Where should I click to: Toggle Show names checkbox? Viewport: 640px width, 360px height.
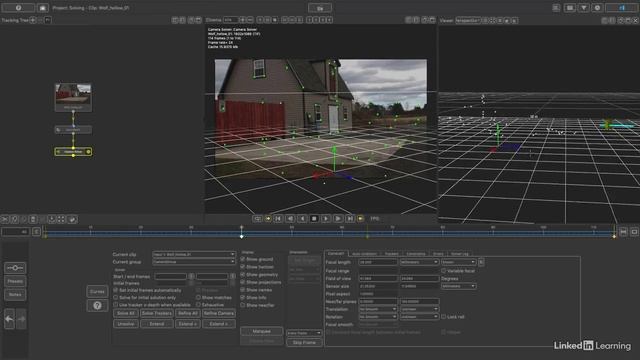point(242,290)
